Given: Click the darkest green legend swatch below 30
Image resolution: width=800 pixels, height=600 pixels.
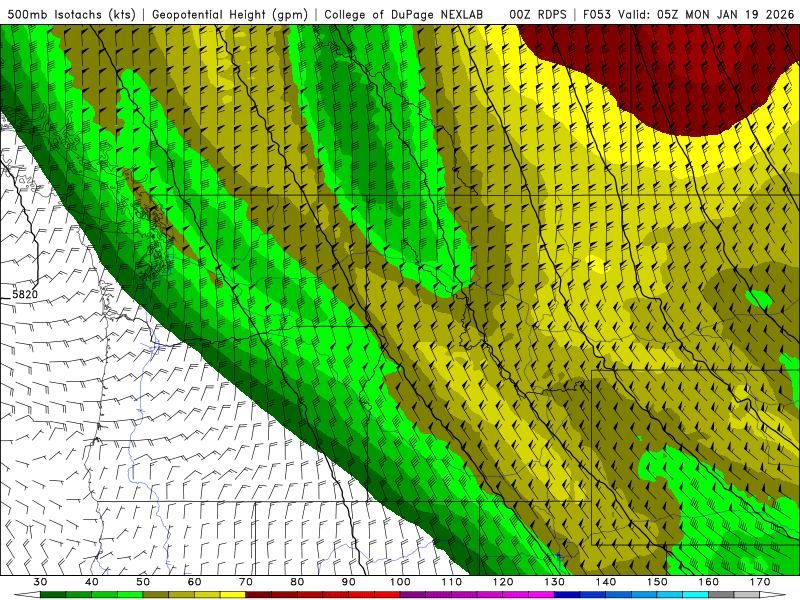Looking at the screenshot, I should 53,595.
